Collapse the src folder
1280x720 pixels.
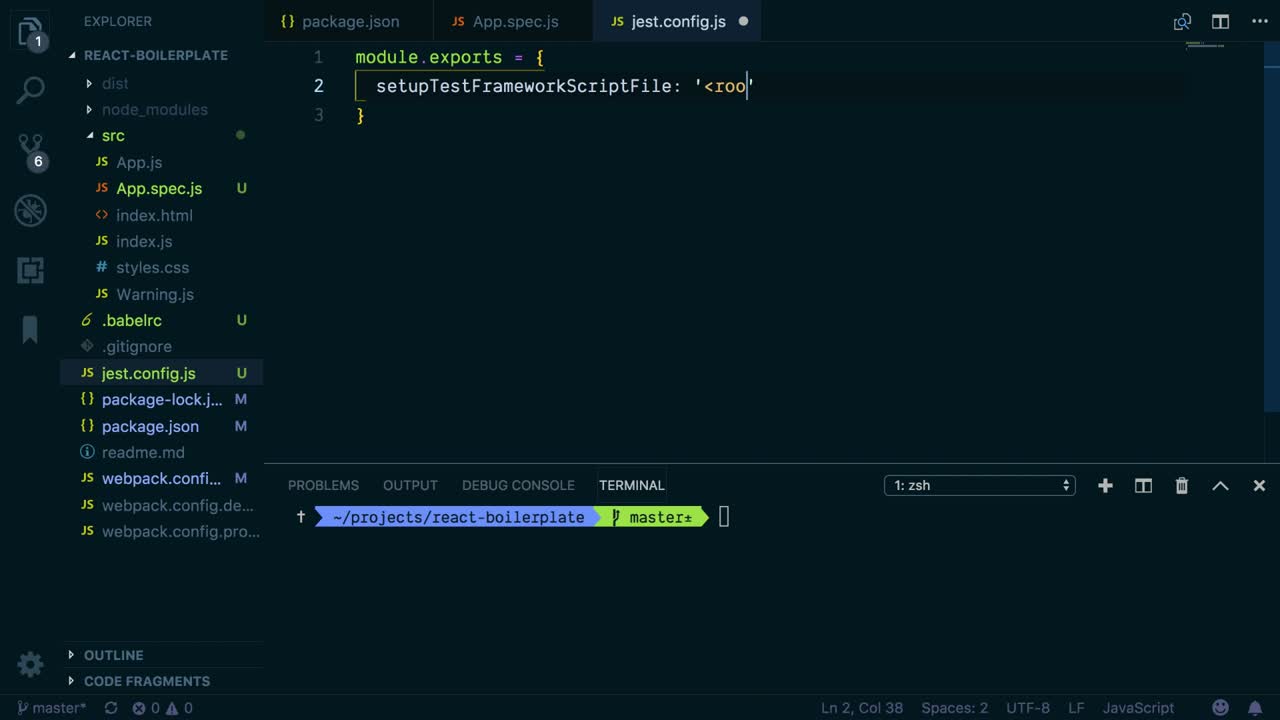[x=112, y=135]
